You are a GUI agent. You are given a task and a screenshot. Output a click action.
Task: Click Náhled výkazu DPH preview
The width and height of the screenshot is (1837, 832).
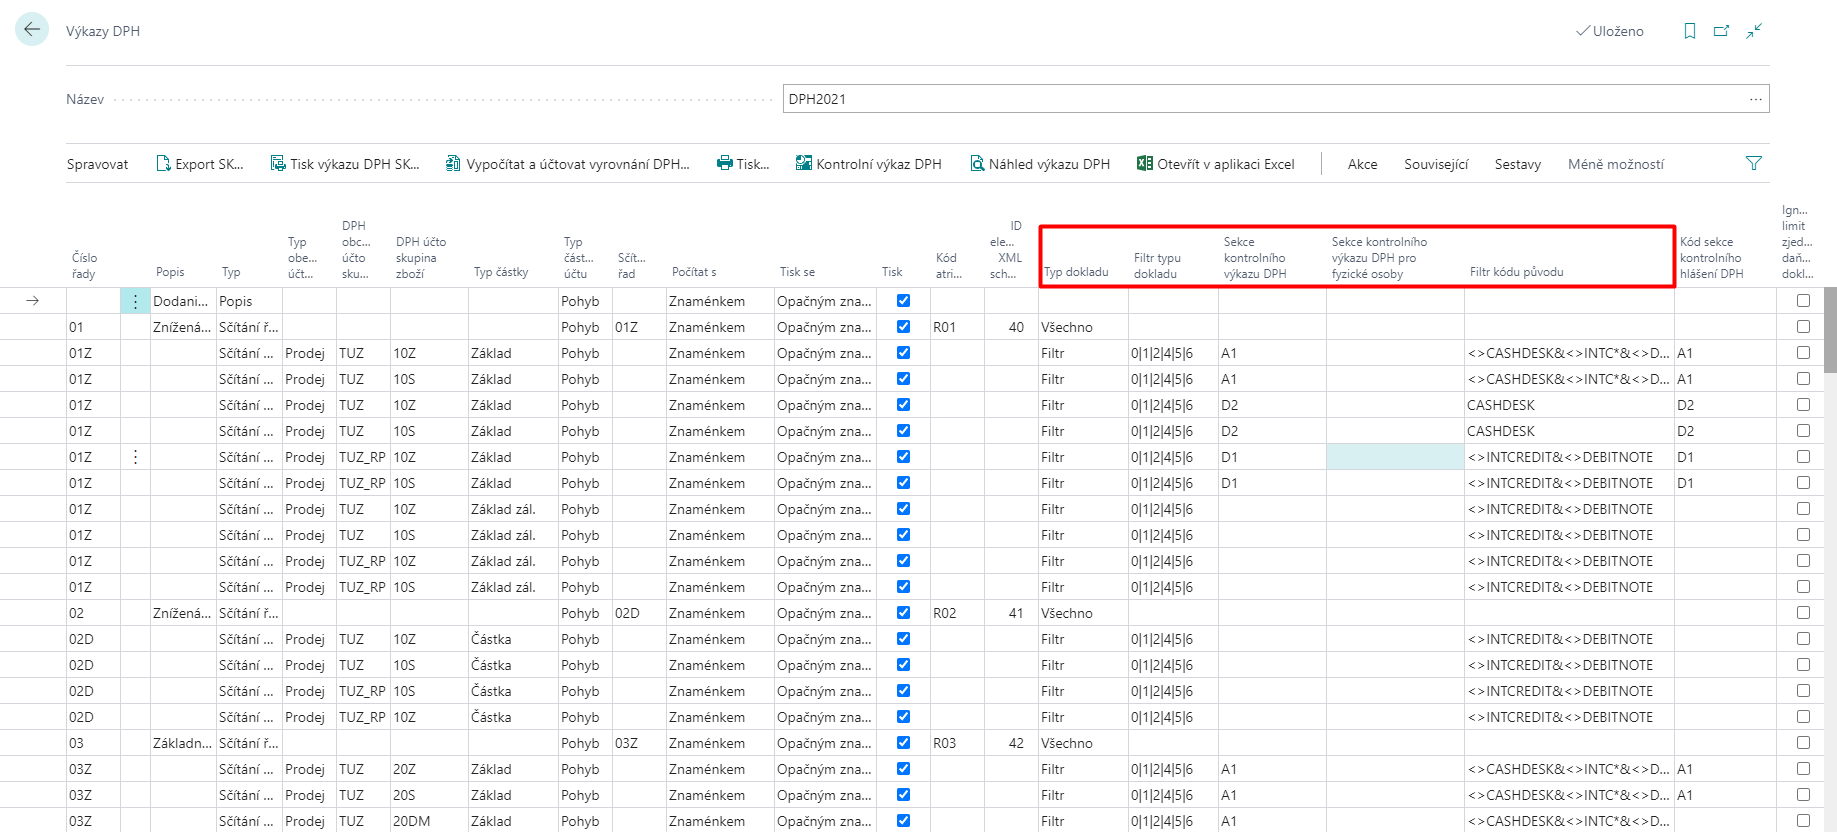(x=1040, y=164)
